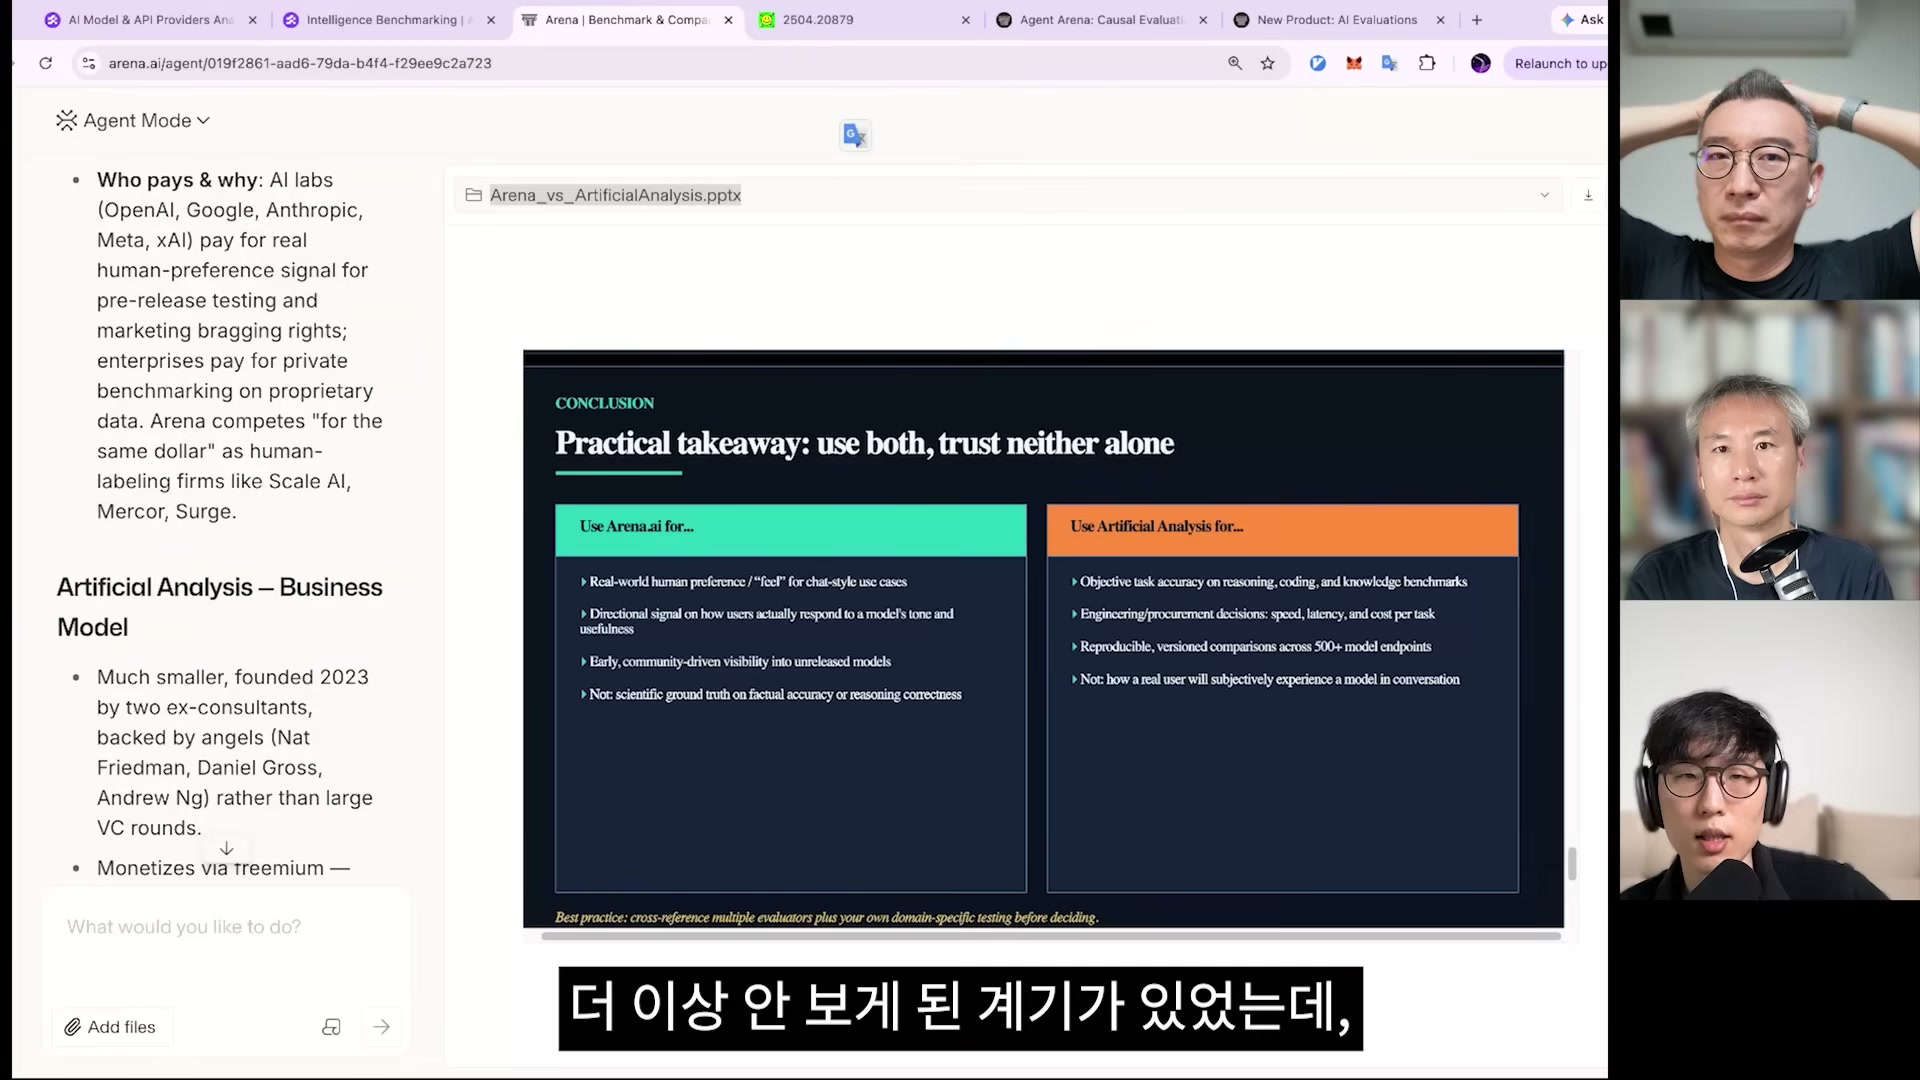The width and height of the screenshot is (1920, 1080).
Task: Jump to bottom of chat with down arrow
Action: (227, 848)
